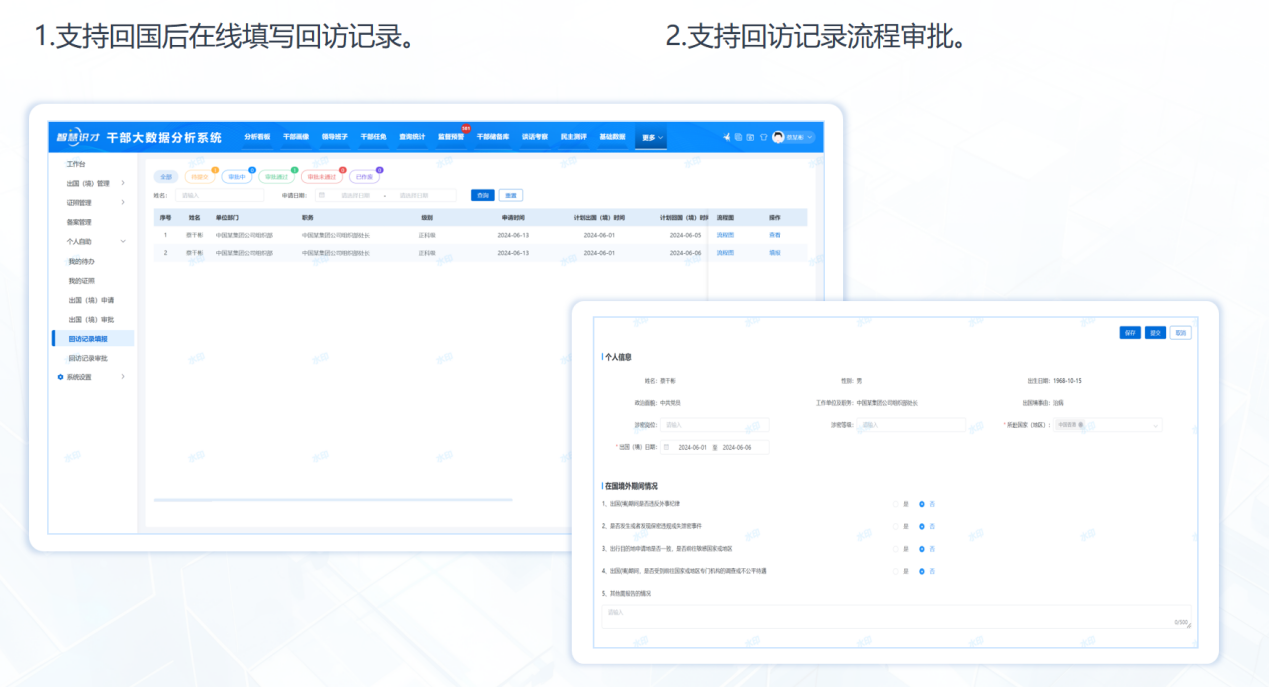Click 填报 link in the second table row
The height and width of the screenshot is (687, 1269).
point(774,253)
